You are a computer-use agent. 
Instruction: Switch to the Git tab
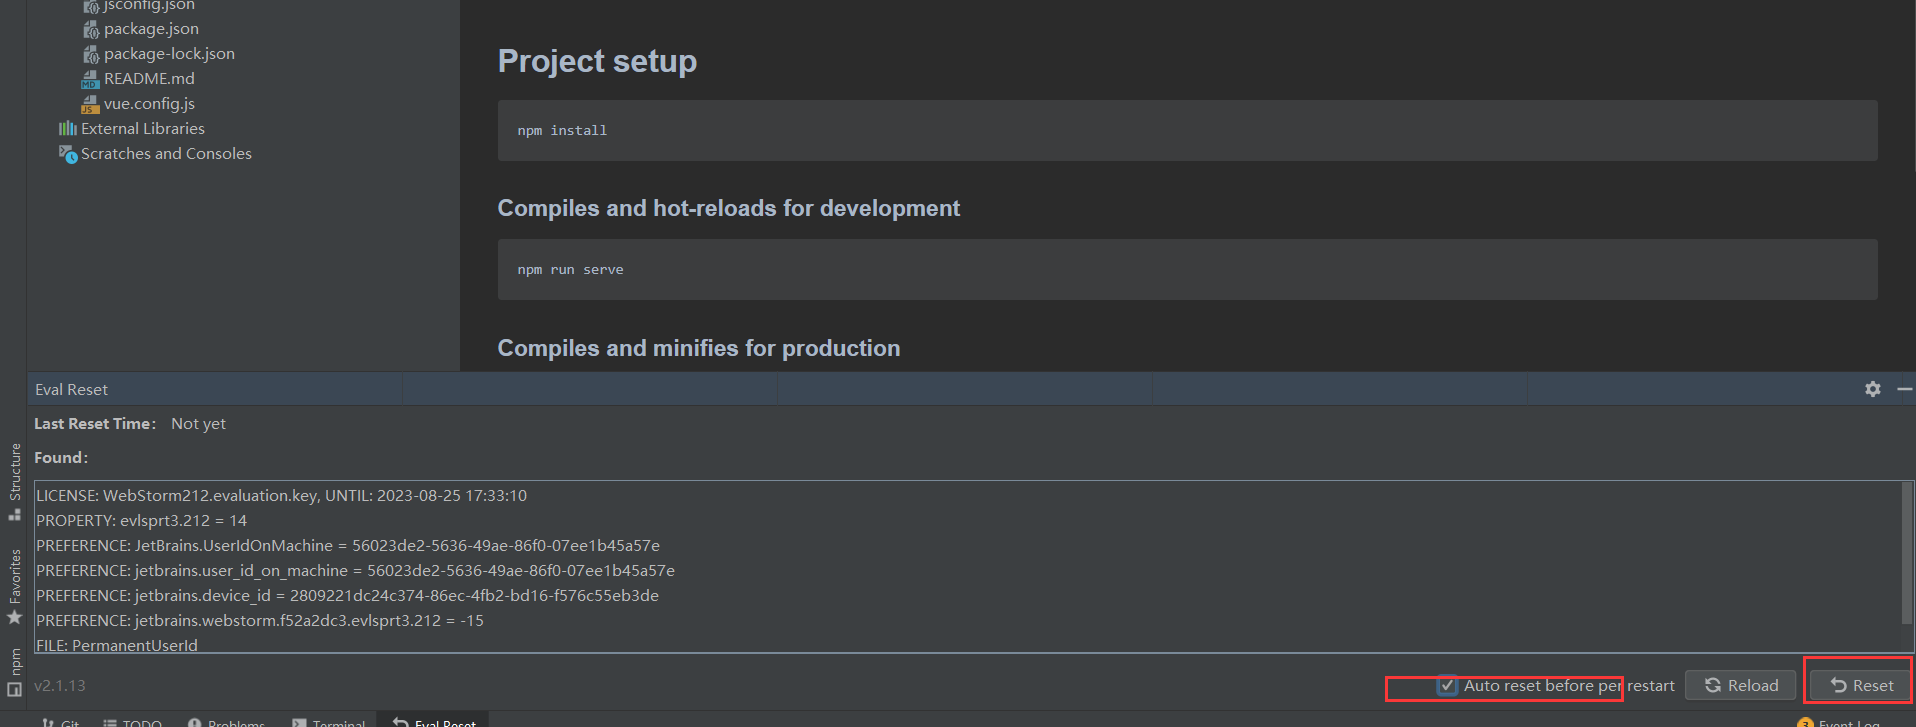coord(61,721)
